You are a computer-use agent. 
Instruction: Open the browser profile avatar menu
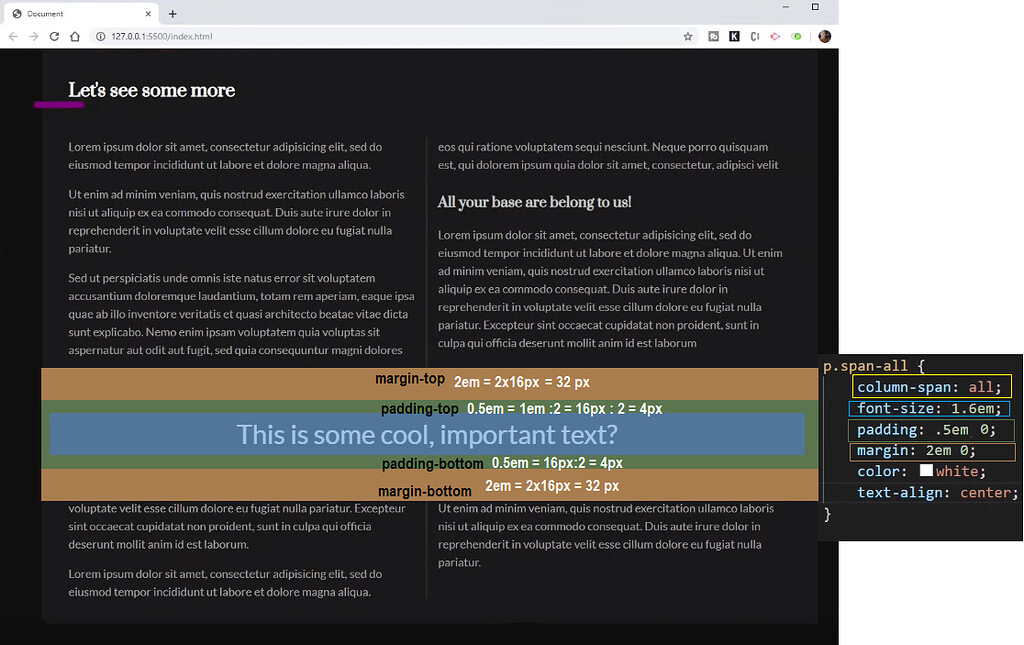[823, 35]
